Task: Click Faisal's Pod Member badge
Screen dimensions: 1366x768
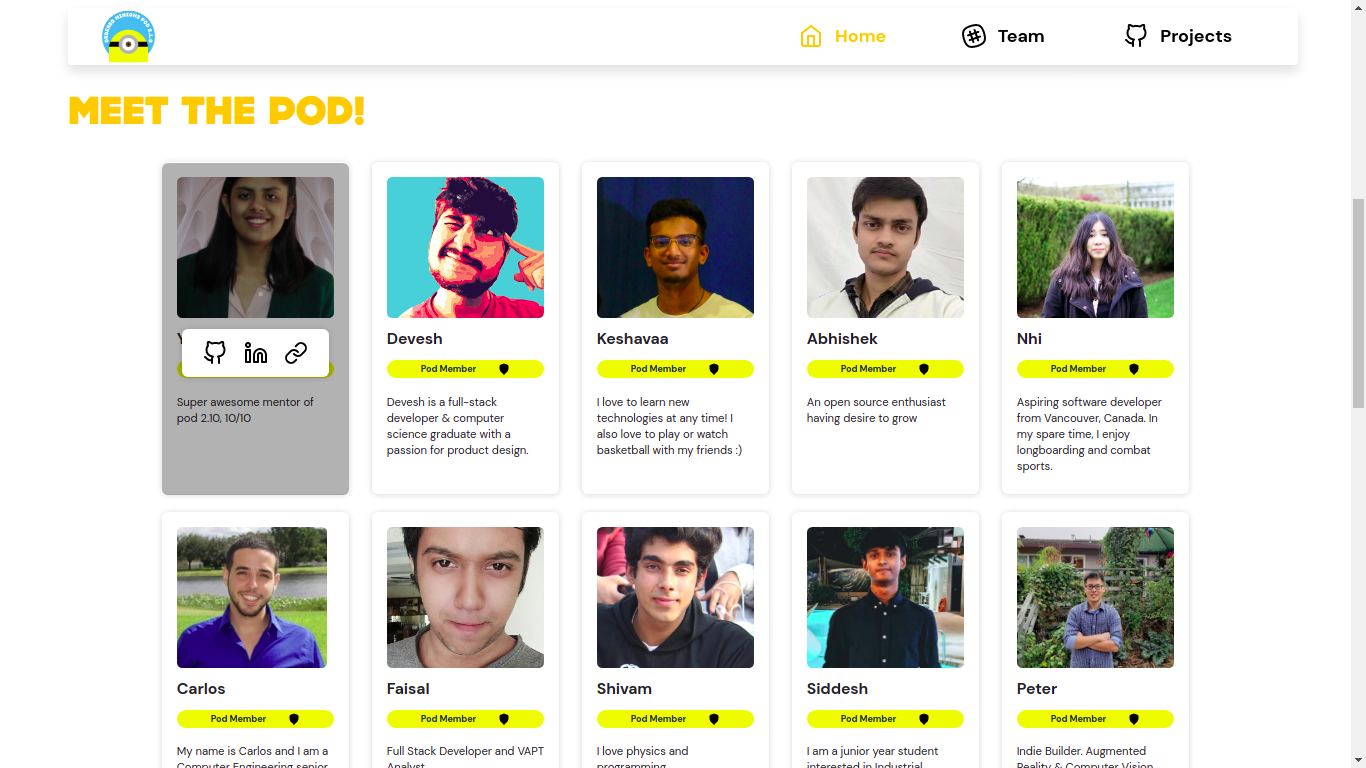Action: (x=465, y=719)
